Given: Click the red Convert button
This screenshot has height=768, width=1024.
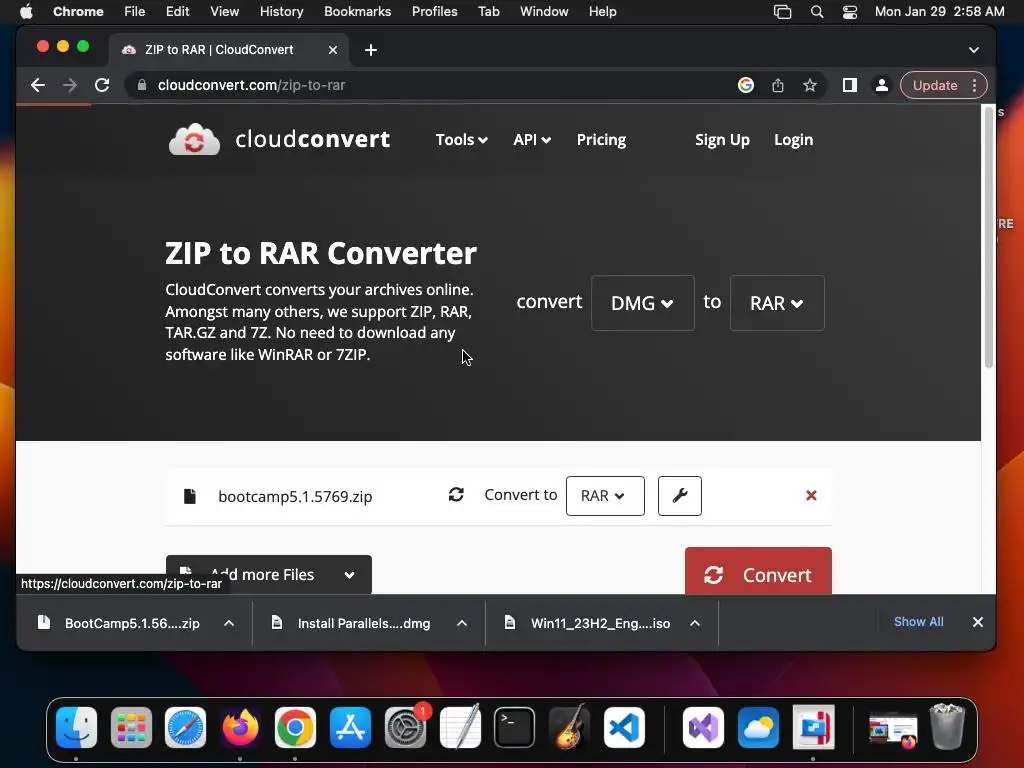Looking at the screenshot, I should [x=758, y=571].
